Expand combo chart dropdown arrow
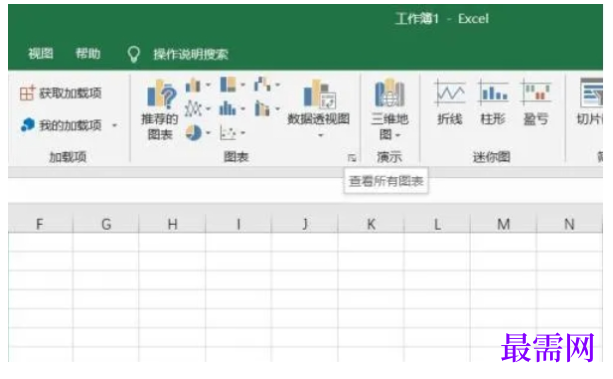613x379 pixels. tap(277, 109)
